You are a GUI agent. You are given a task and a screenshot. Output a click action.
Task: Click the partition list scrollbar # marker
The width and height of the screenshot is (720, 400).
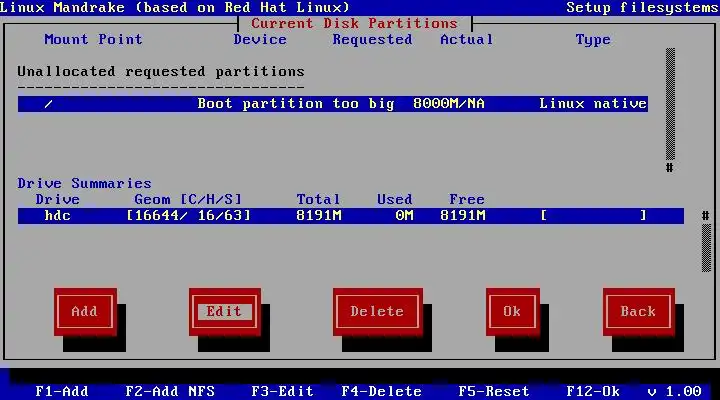coord(670,168)
